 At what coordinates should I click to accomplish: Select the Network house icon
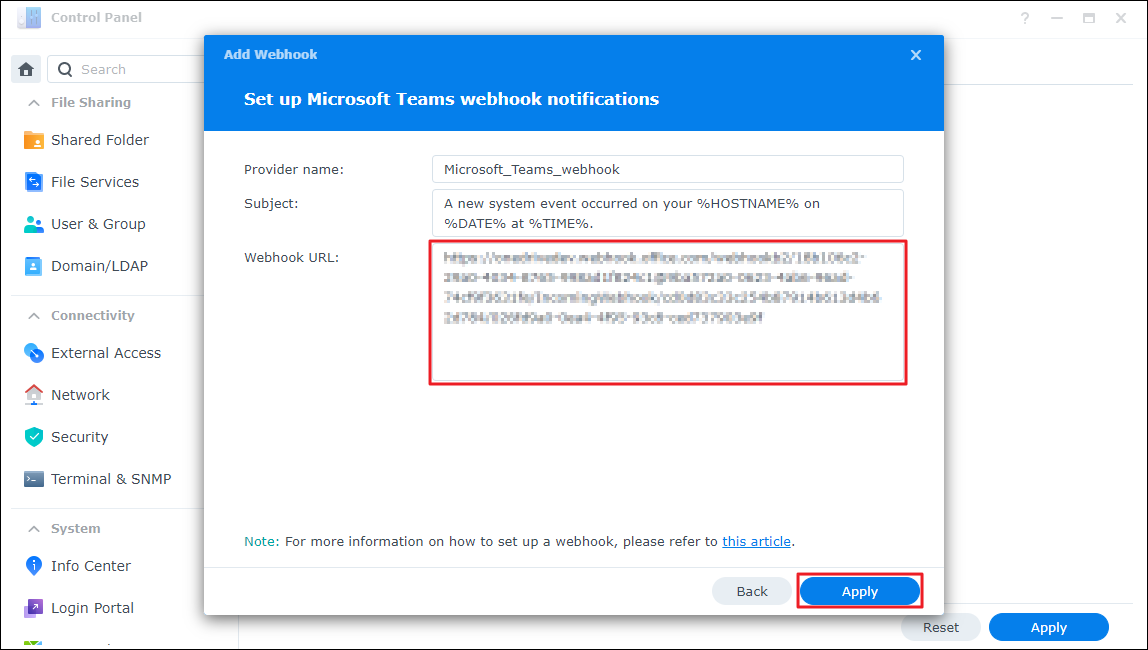34,395
